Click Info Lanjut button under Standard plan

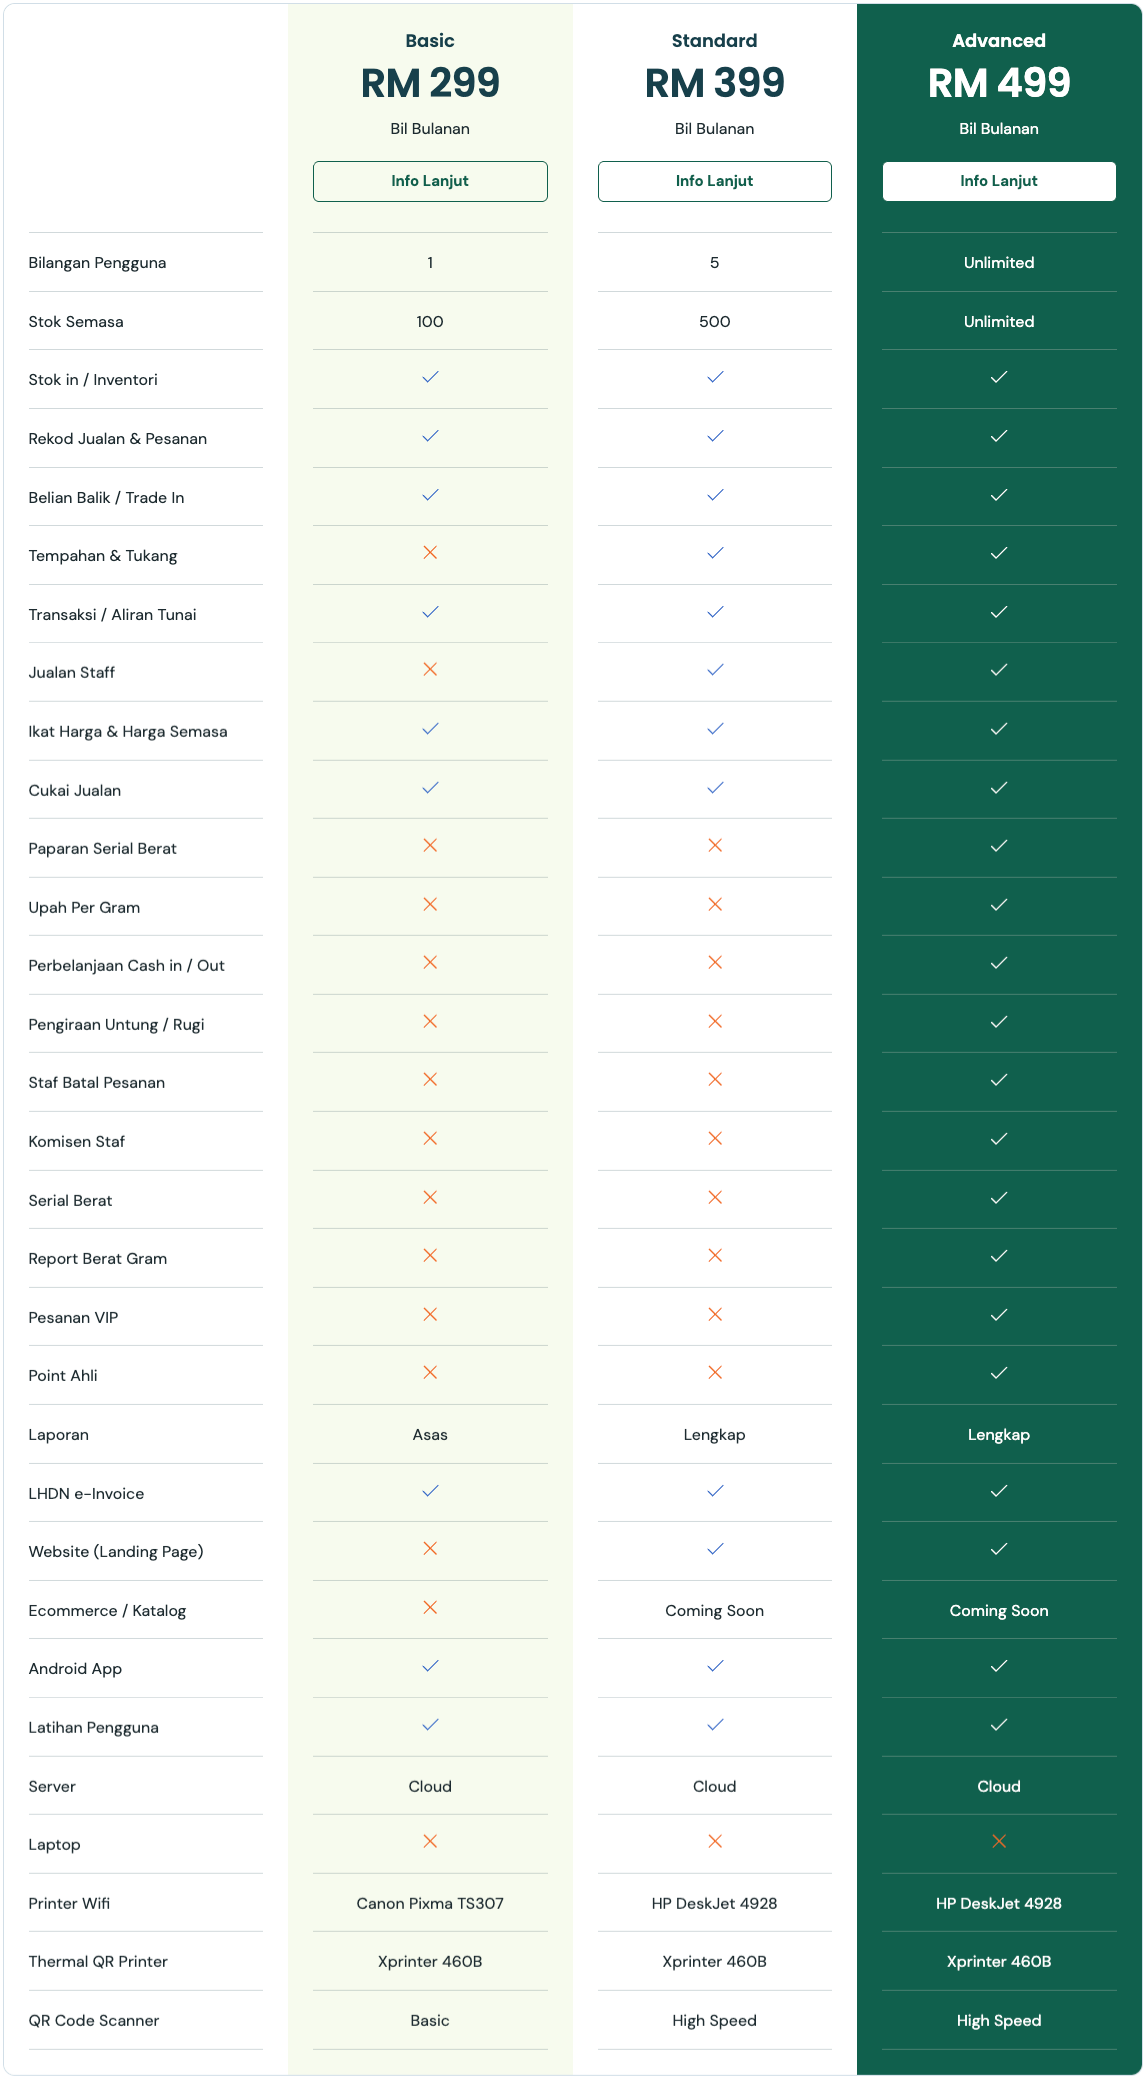[x=714, y=181]
